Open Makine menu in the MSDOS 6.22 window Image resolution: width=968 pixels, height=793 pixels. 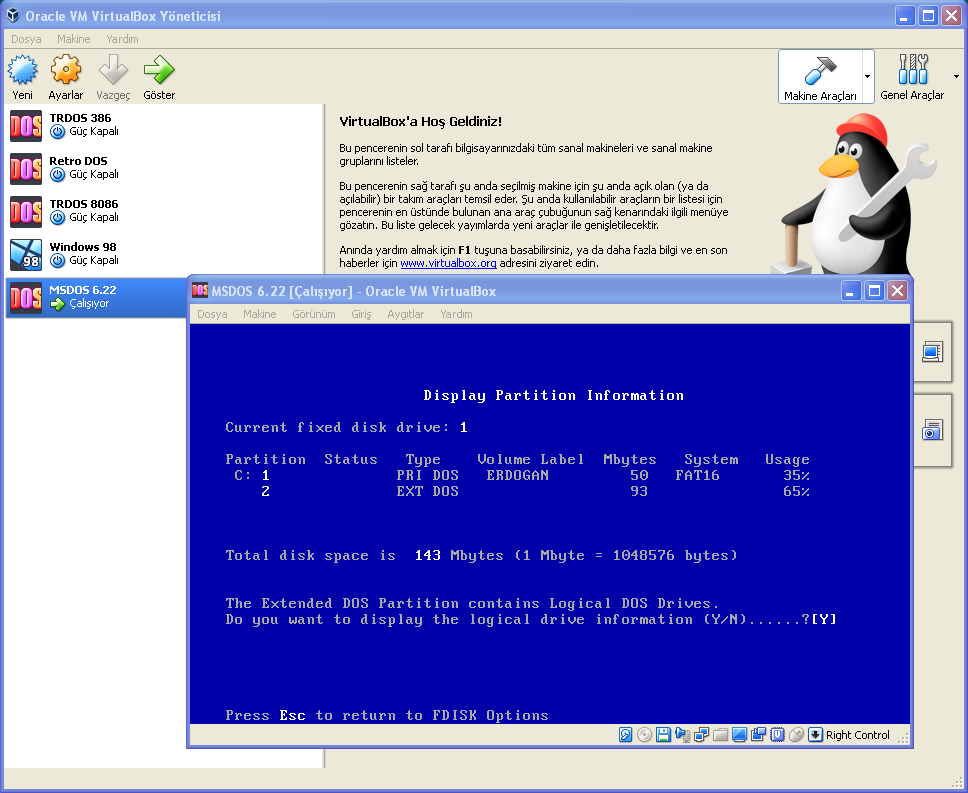[259, 314]
